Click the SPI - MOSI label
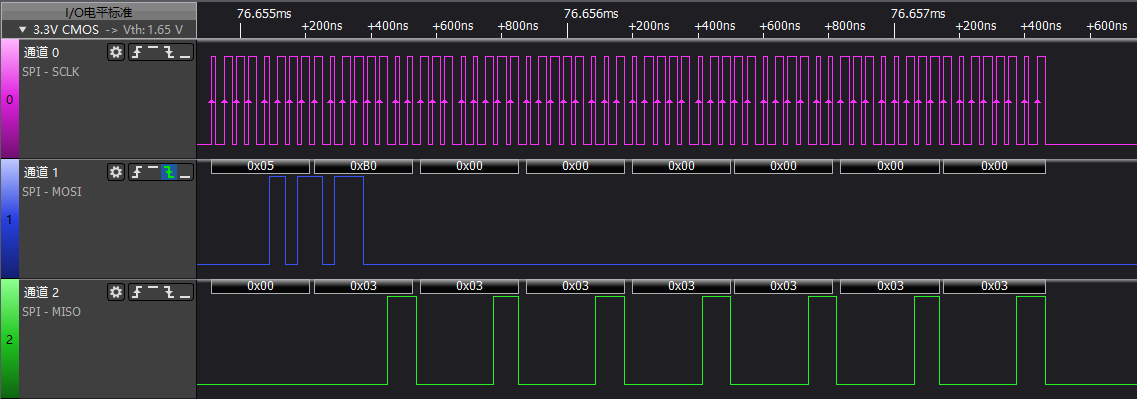Viewport: 1137px width, 399px height. coord(51,192)
